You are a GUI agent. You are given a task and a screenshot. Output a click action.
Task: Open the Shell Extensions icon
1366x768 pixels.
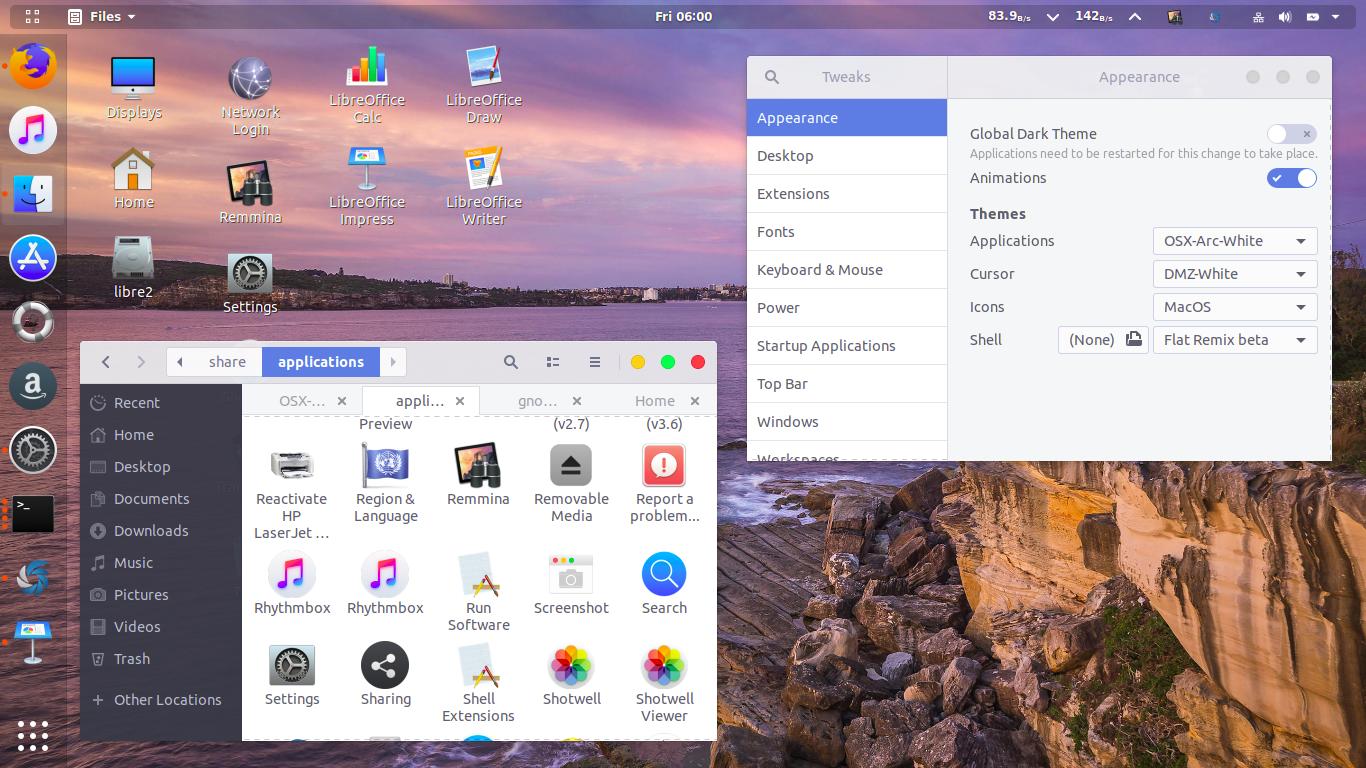[x=478, y=665]
